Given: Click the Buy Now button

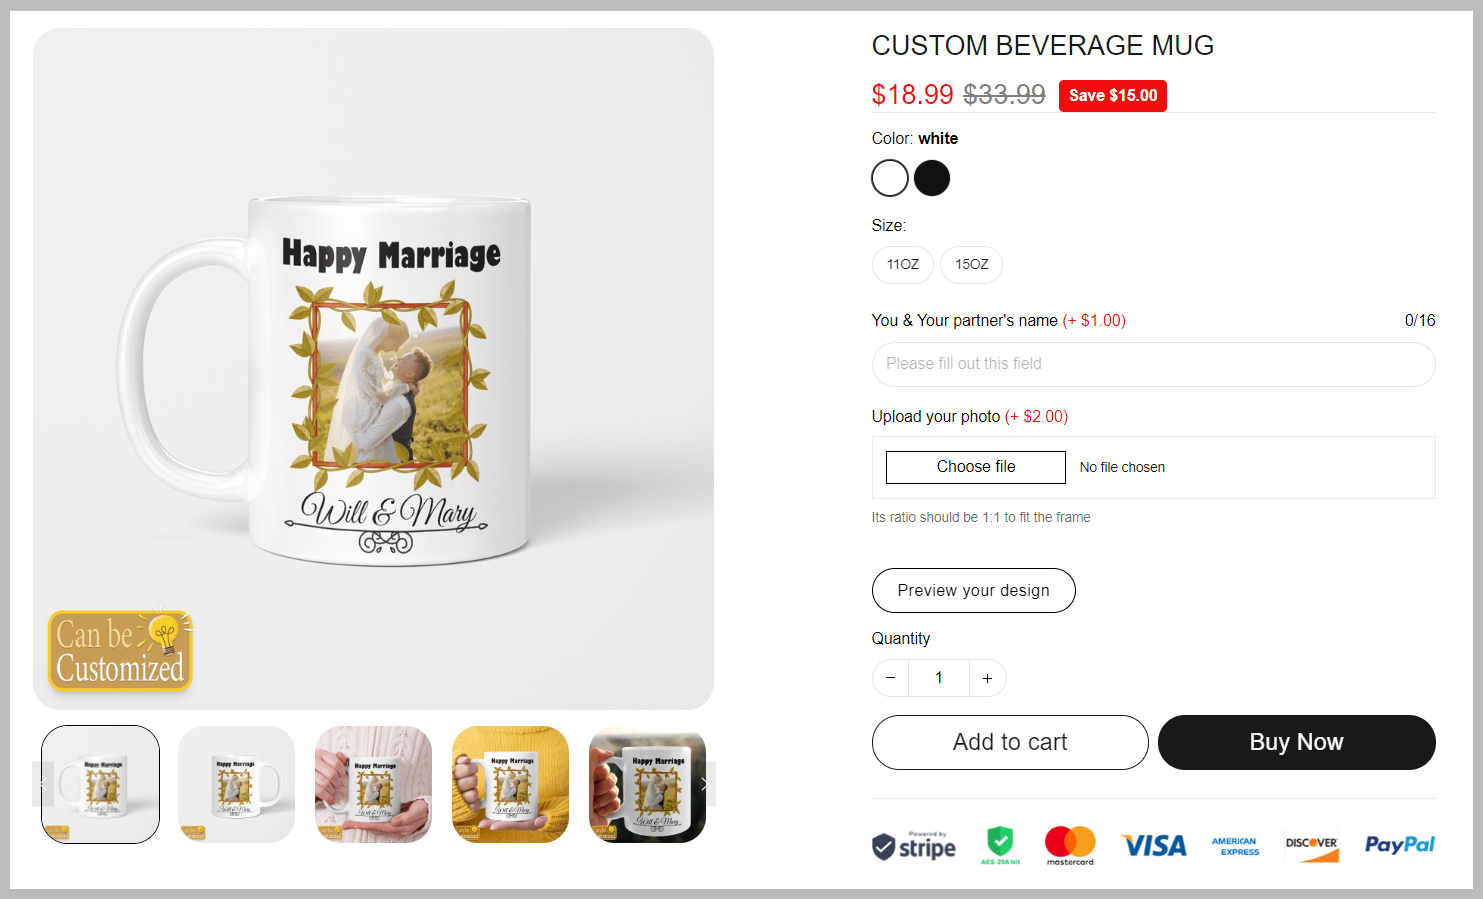Looking at the screenshot, I should [1296, 742].
